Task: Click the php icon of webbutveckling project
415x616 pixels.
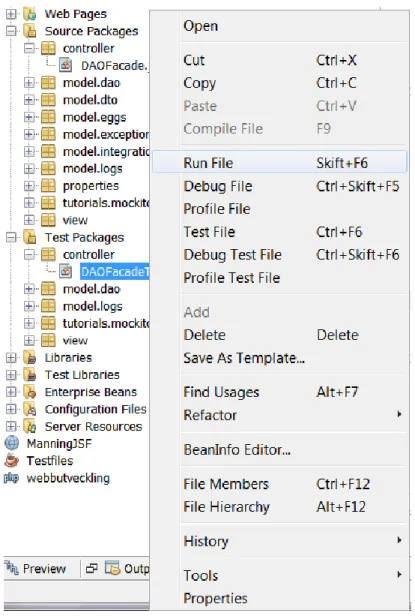Action: pos(12,478)
